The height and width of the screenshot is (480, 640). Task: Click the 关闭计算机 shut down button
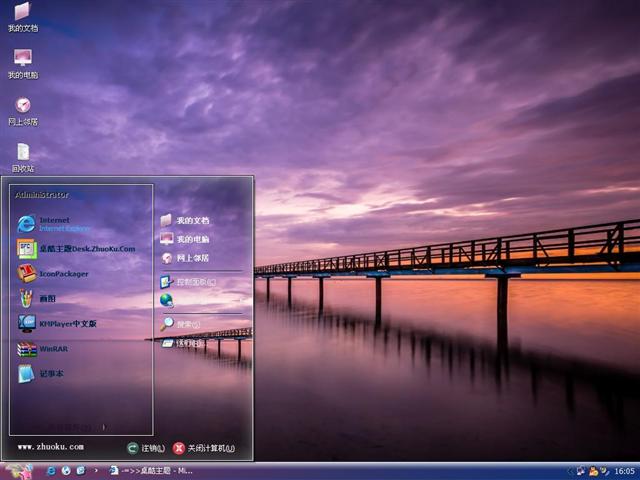coord(204,448)
